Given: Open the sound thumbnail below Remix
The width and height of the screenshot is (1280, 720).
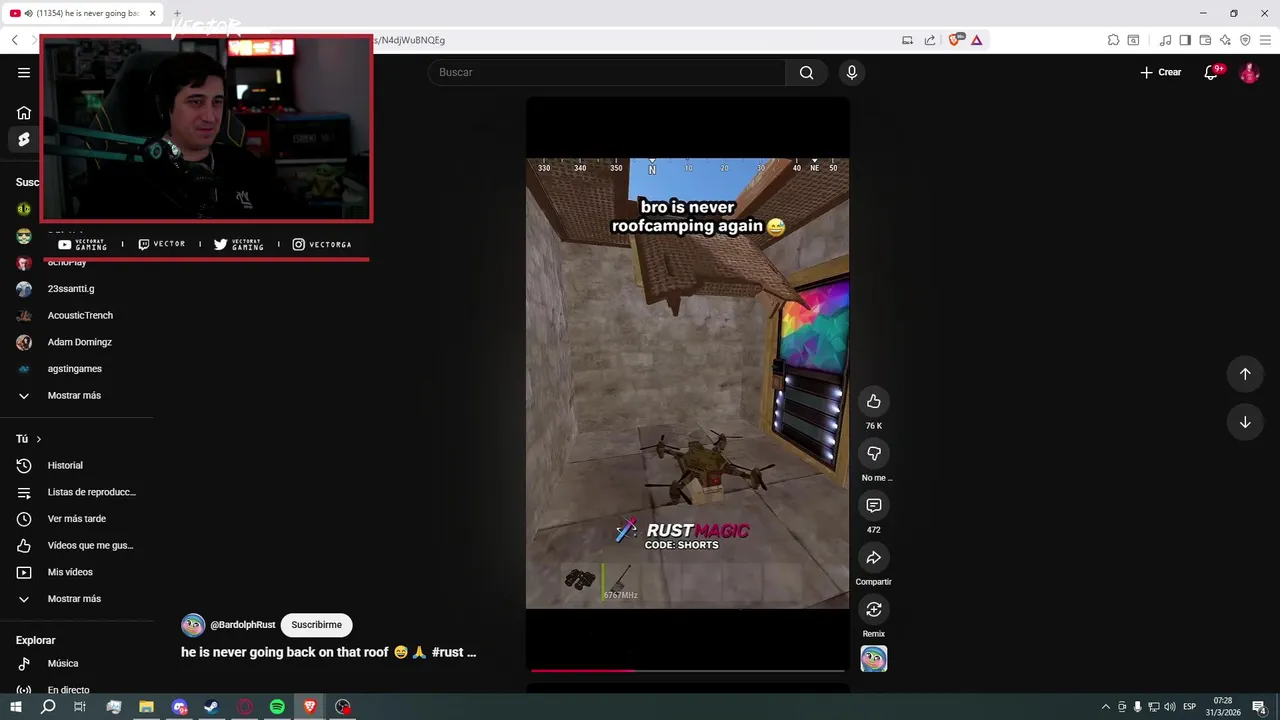Looking at the screenshot, I should click(873, 659).
